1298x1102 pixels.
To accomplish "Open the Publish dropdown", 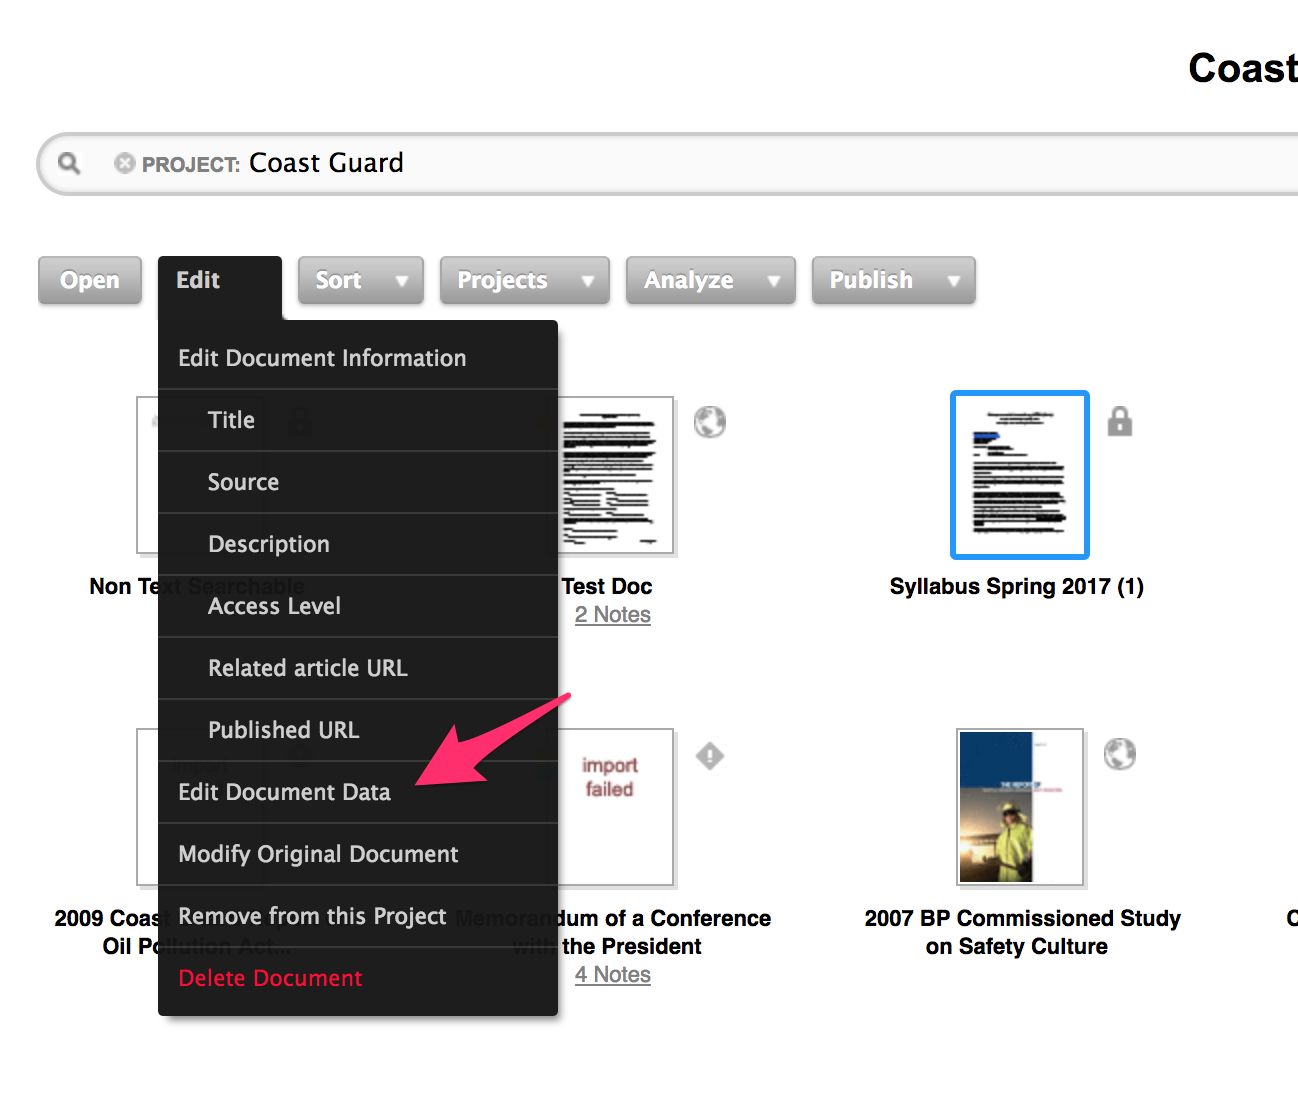I will tap(893, 280).
